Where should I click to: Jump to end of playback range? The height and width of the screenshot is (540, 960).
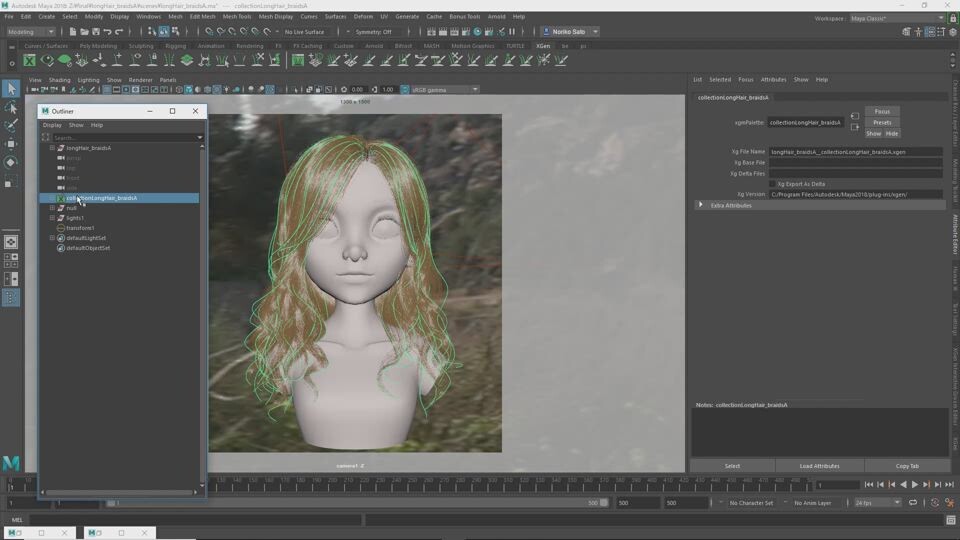(950, 485)
